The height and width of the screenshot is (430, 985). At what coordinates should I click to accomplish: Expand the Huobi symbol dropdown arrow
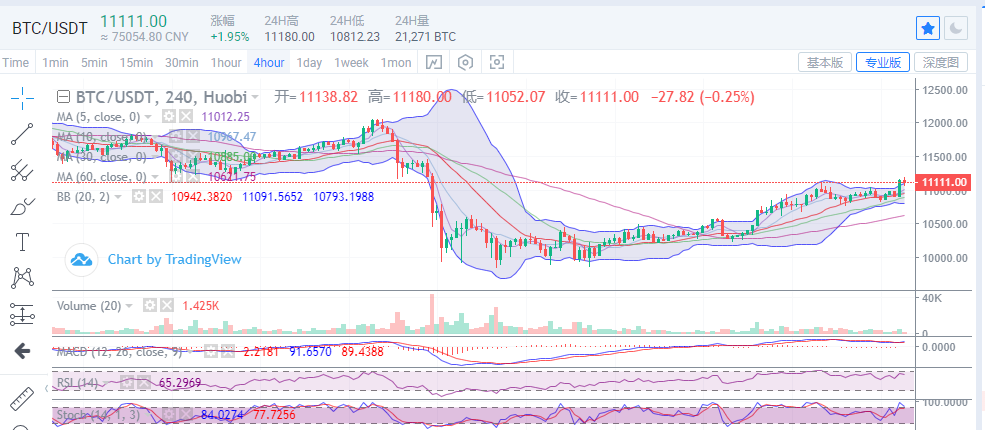254,97
